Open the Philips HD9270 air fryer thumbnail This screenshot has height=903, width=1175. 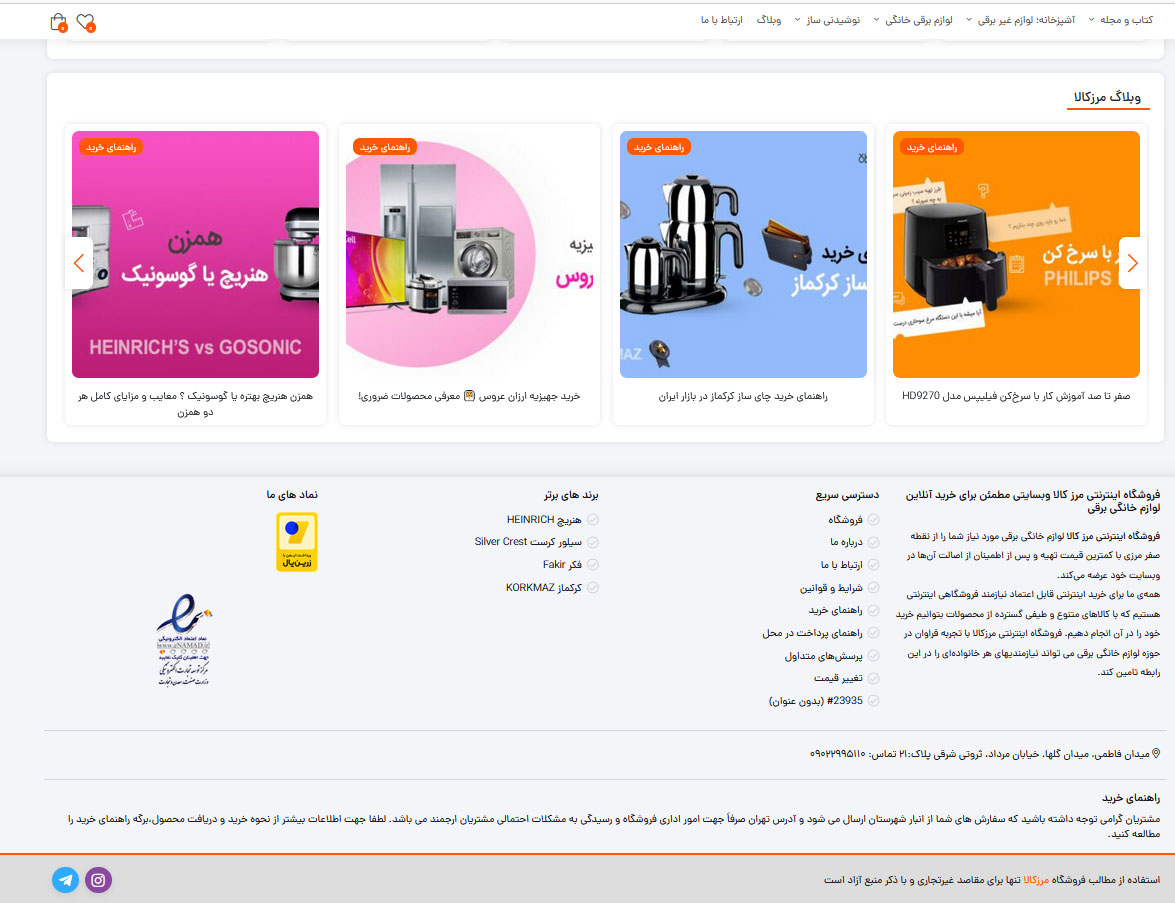tap(1016, 255)
